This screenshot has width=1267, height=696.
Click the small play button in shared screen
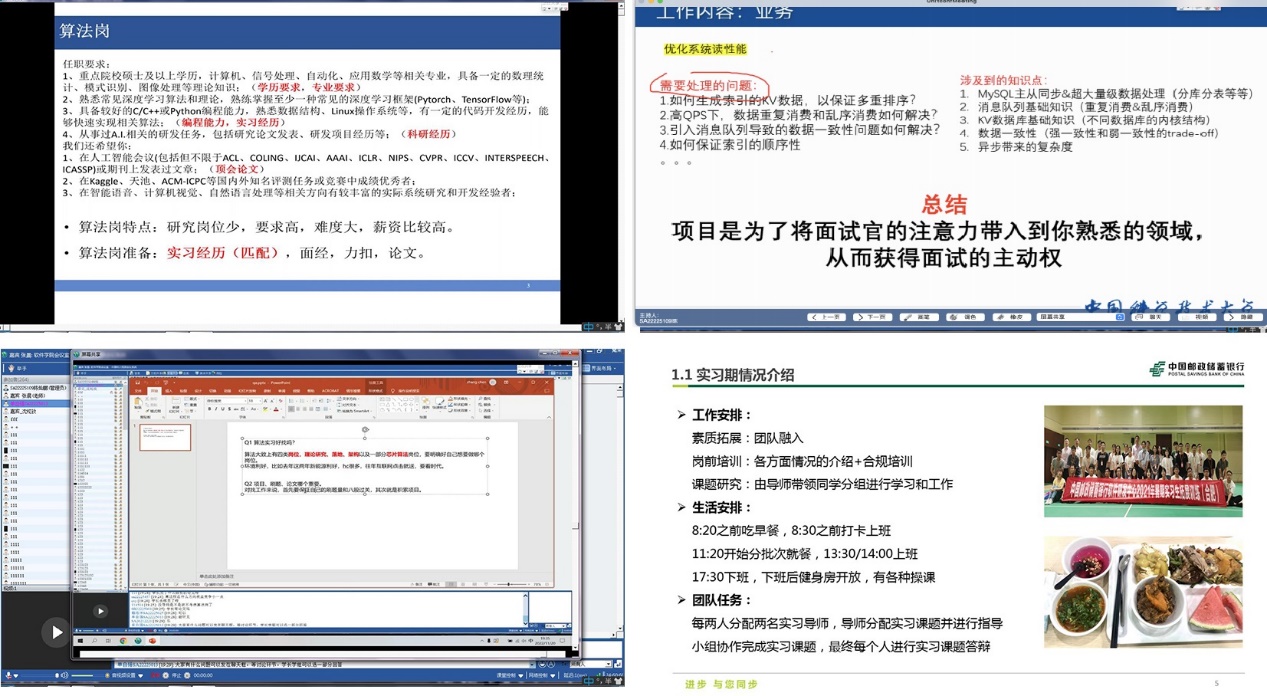(100, 611)
